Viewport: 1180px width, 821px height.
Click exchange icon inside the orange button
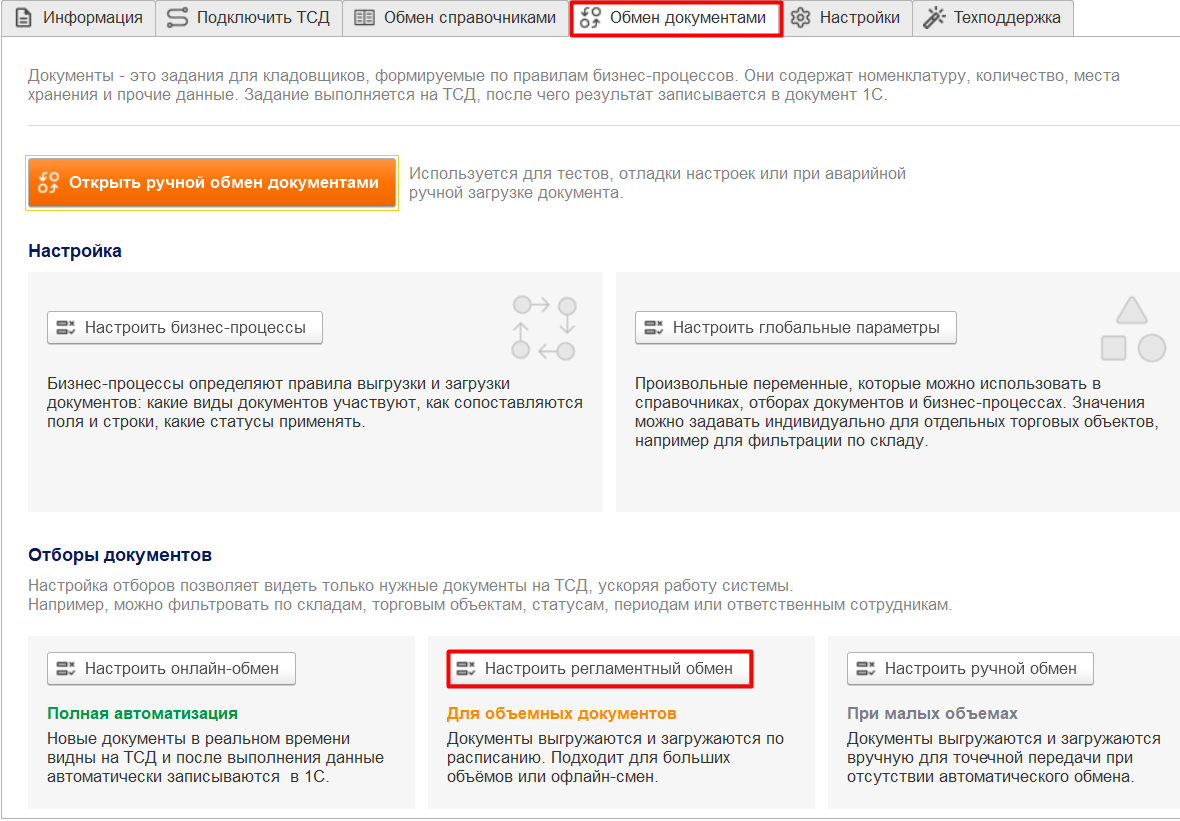point(48,183)
